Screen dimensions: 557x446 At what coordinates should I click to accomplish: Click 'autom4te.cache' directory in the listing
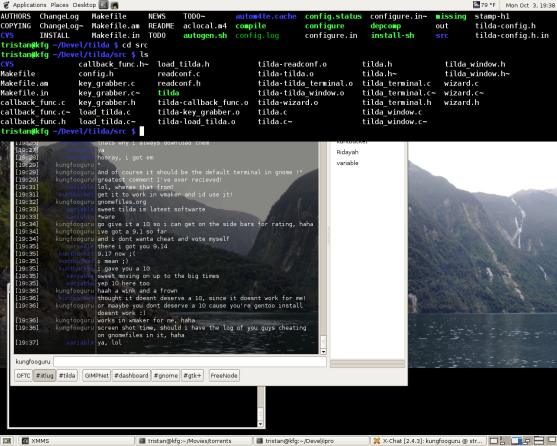coord(266,16)
